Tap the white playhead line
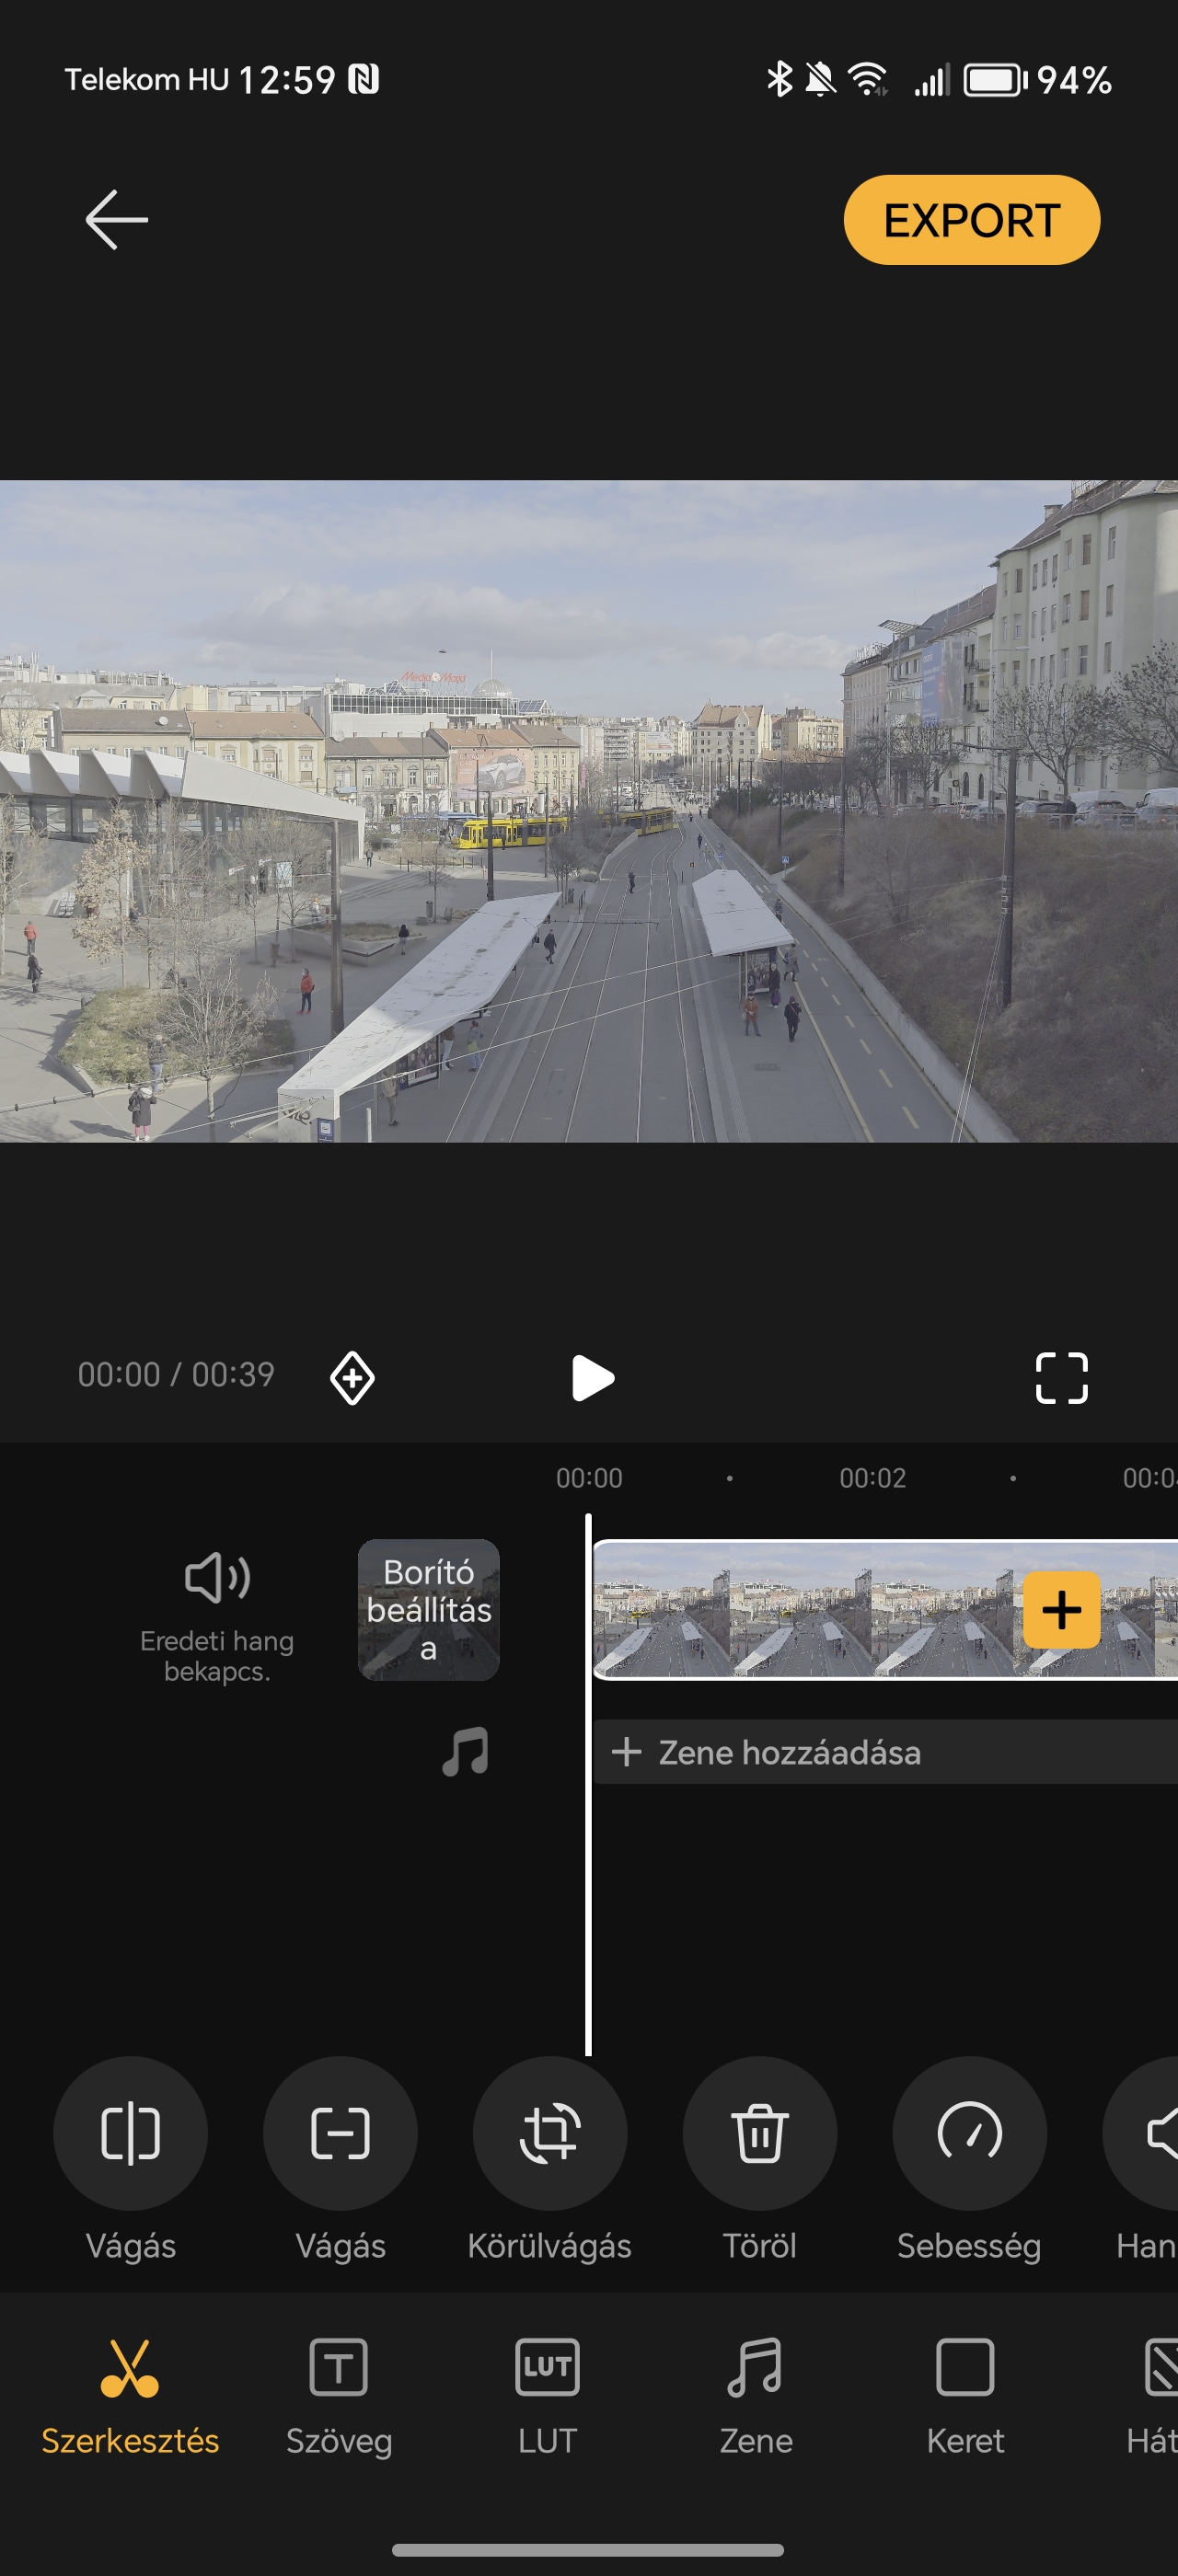Screen dimensions: 1178x2576 (588, 1785)
